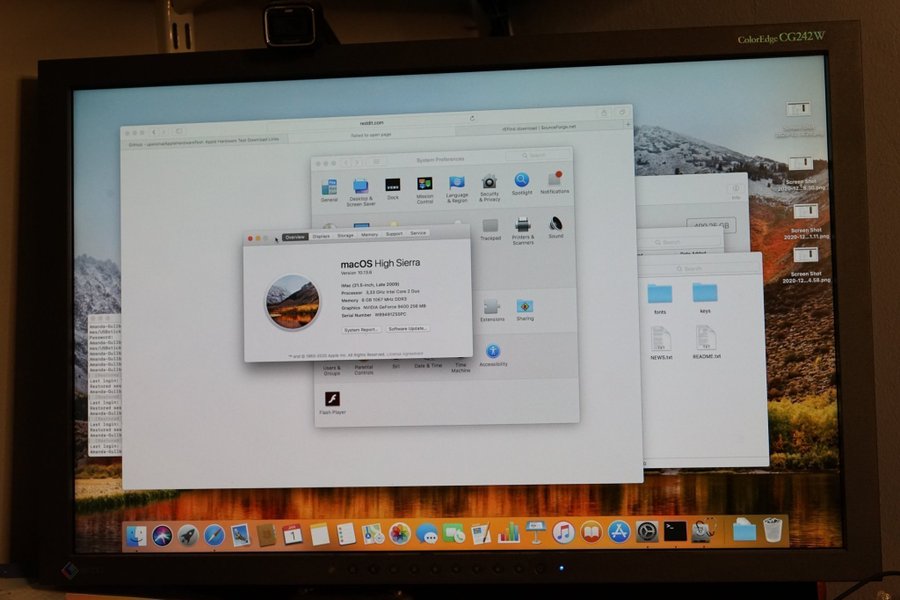Open Language & Region preferences

[x=457, y=189]
